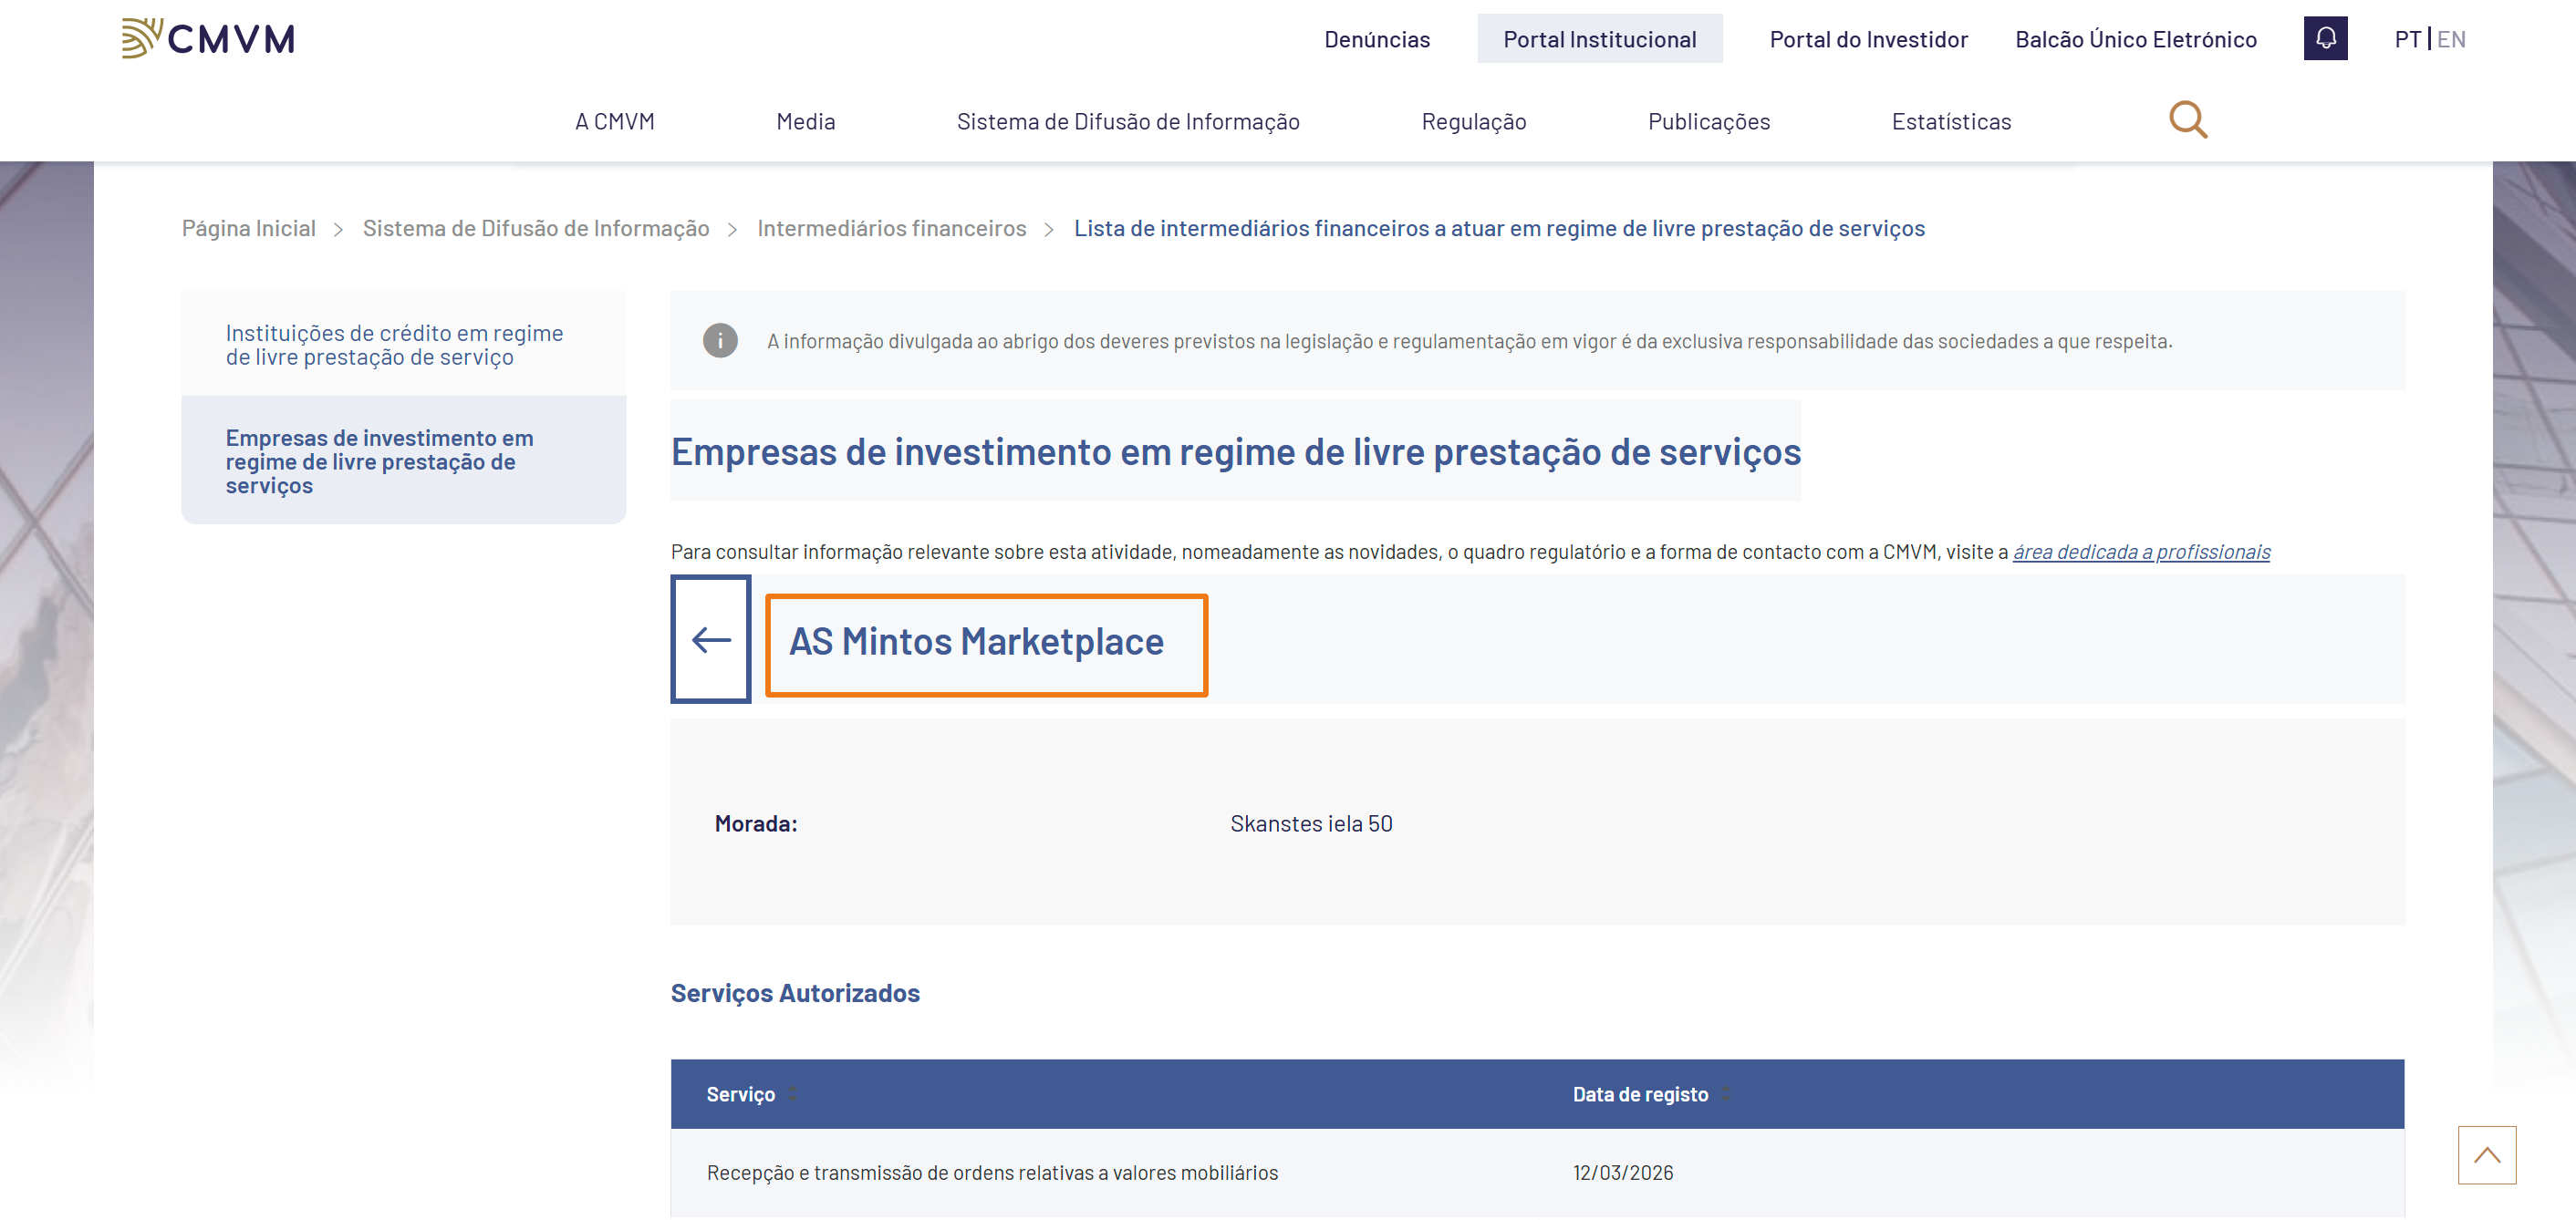Open the notifications bell icon
The width and height of the screenshot is (2576, 1220).
pos(2325,38)
